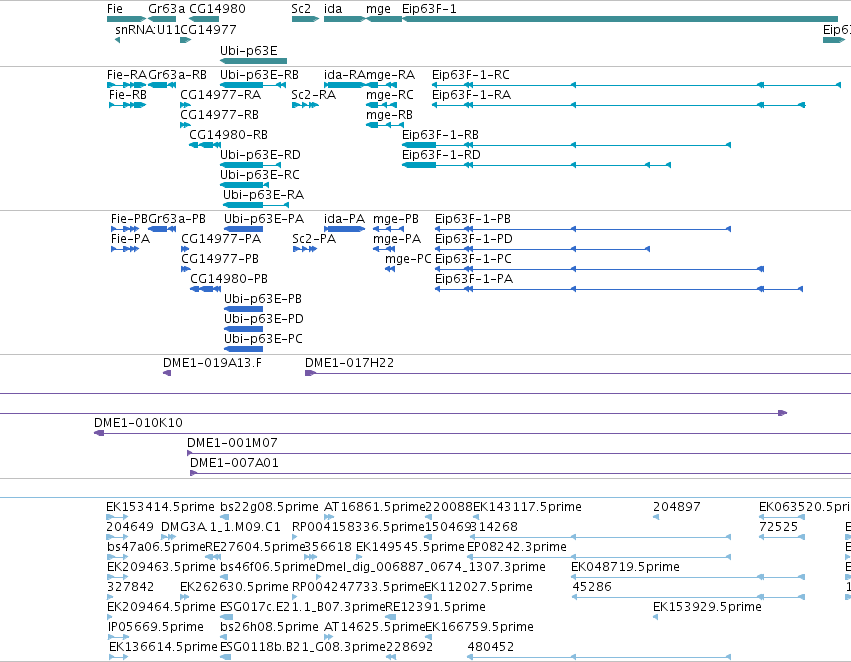Select the DME1-007A01 clone
Viewport: 851px width, 662px height.
(520, 473)
